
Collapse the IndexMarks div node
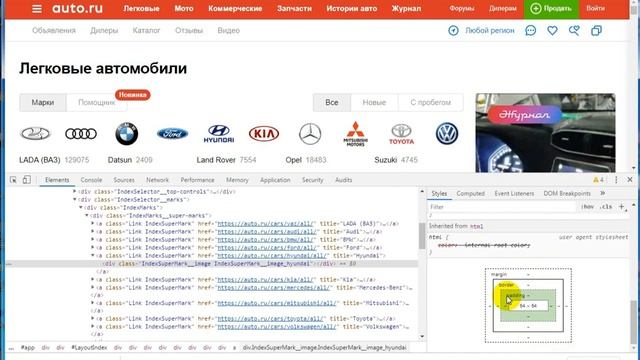coord(81,207)
